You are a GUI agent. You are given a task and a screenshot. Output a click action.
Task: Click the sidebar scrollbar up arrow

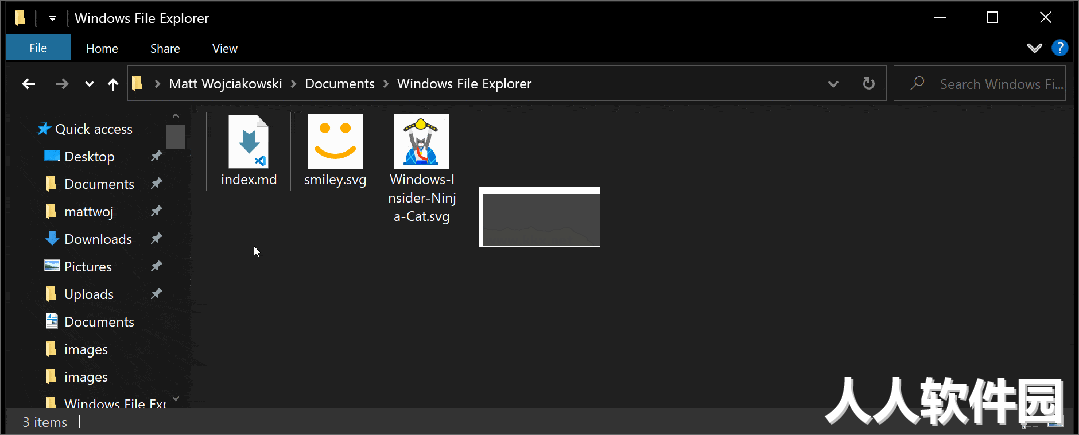[175, 116]
